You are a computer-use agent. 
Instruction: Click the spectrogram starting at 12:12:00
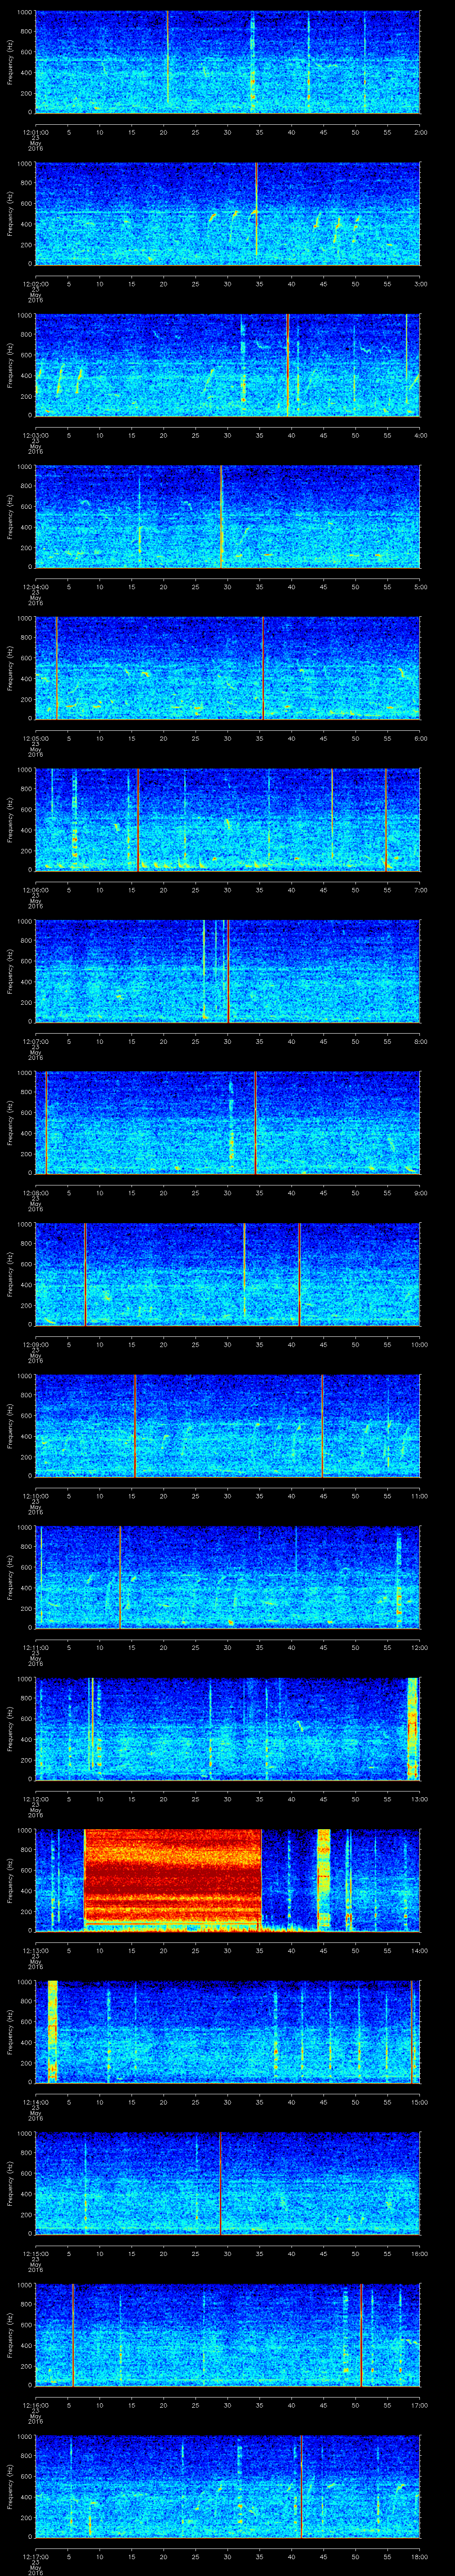(228, 1729)
